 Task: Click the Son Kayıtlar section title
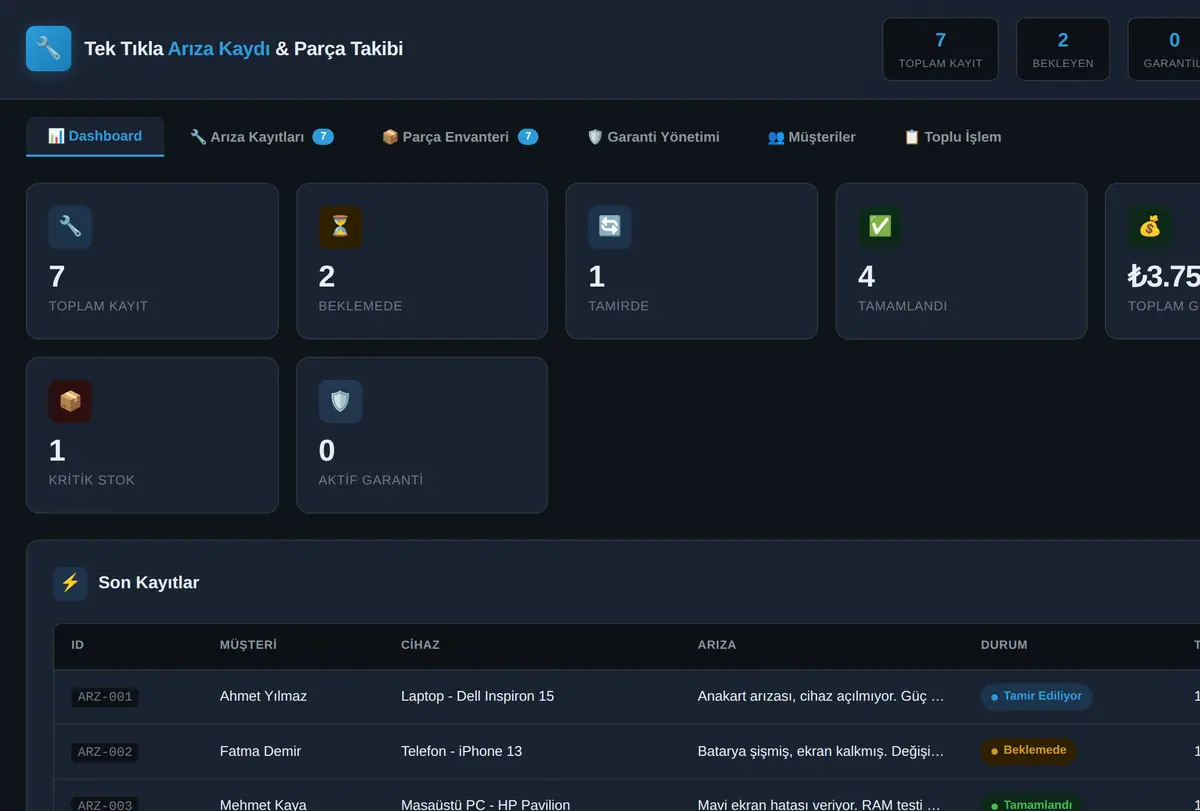pyautogui.click(x=149, y=583)
